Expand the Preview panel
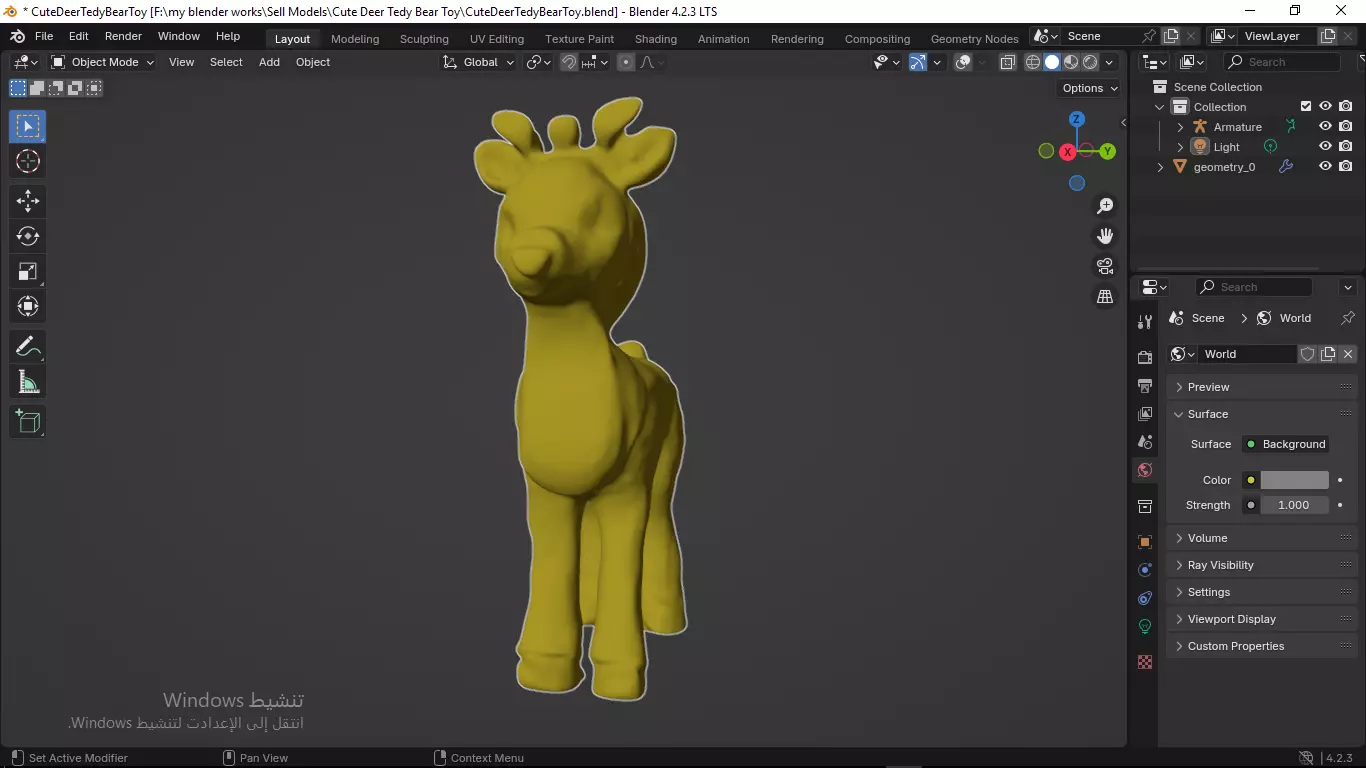This screenshot has width=1366, height=768. coord(1262,387)
